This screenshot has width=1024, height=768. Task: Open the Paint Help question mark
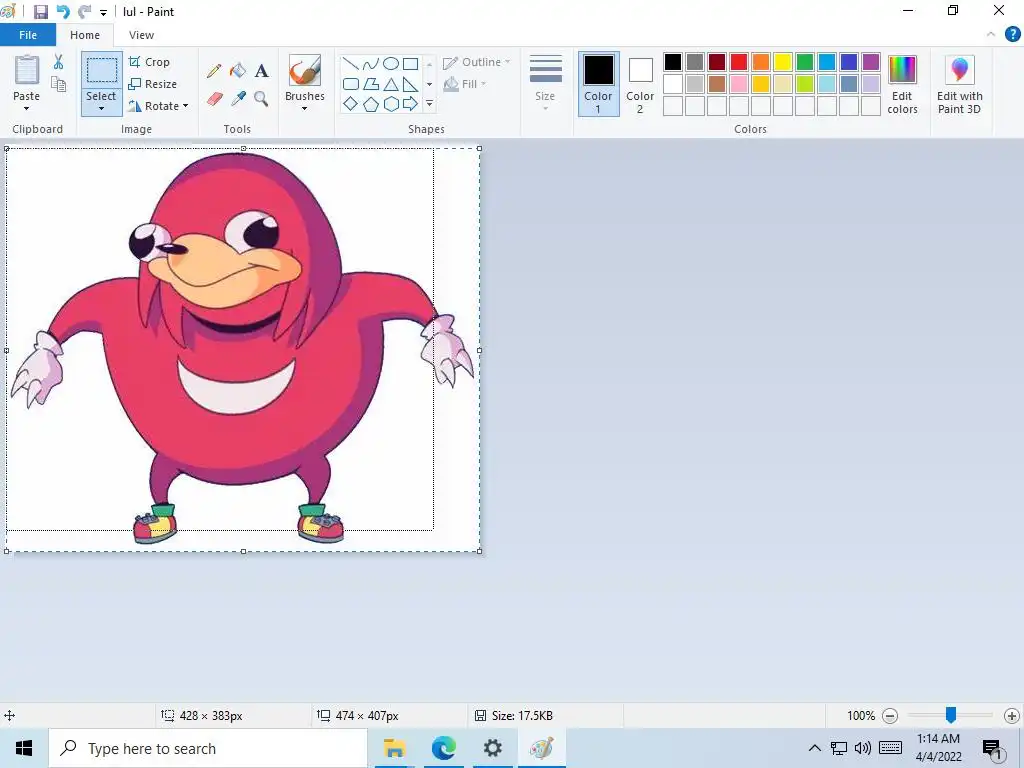(x=1012, y=35)
